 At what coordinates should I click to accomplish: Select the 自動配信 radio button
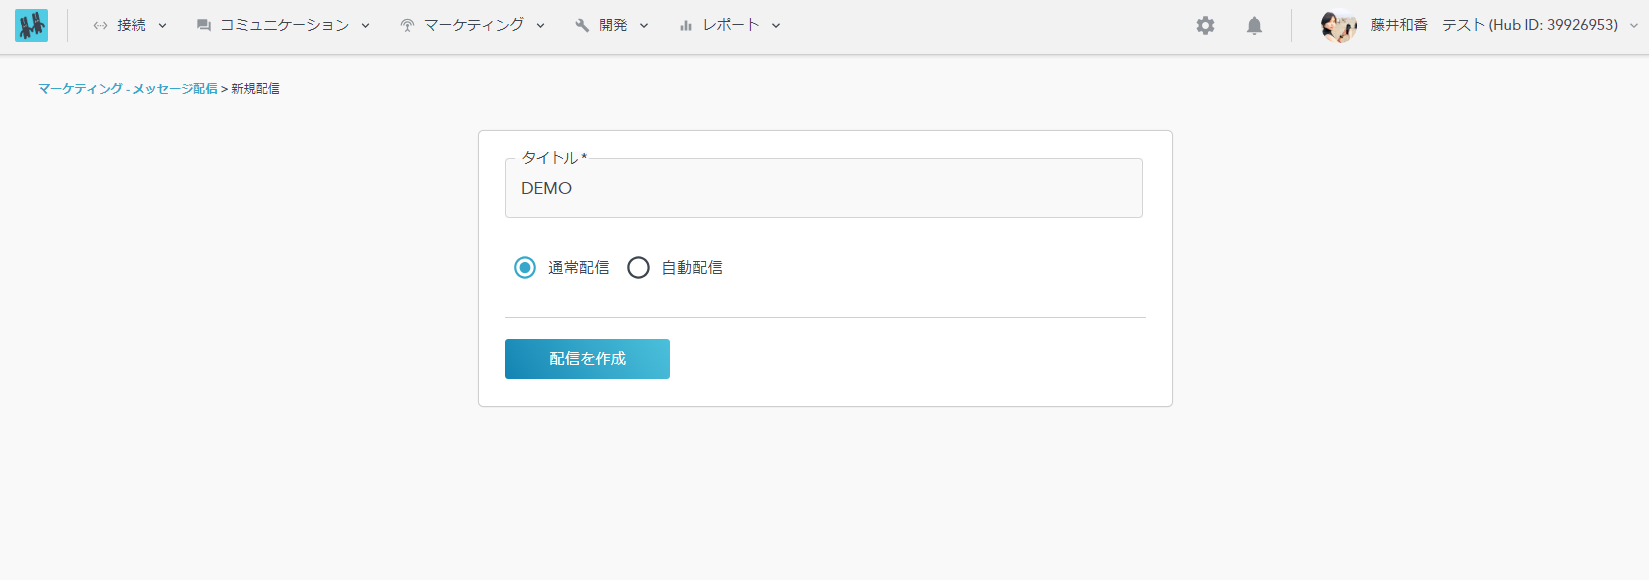coord(638,268)
